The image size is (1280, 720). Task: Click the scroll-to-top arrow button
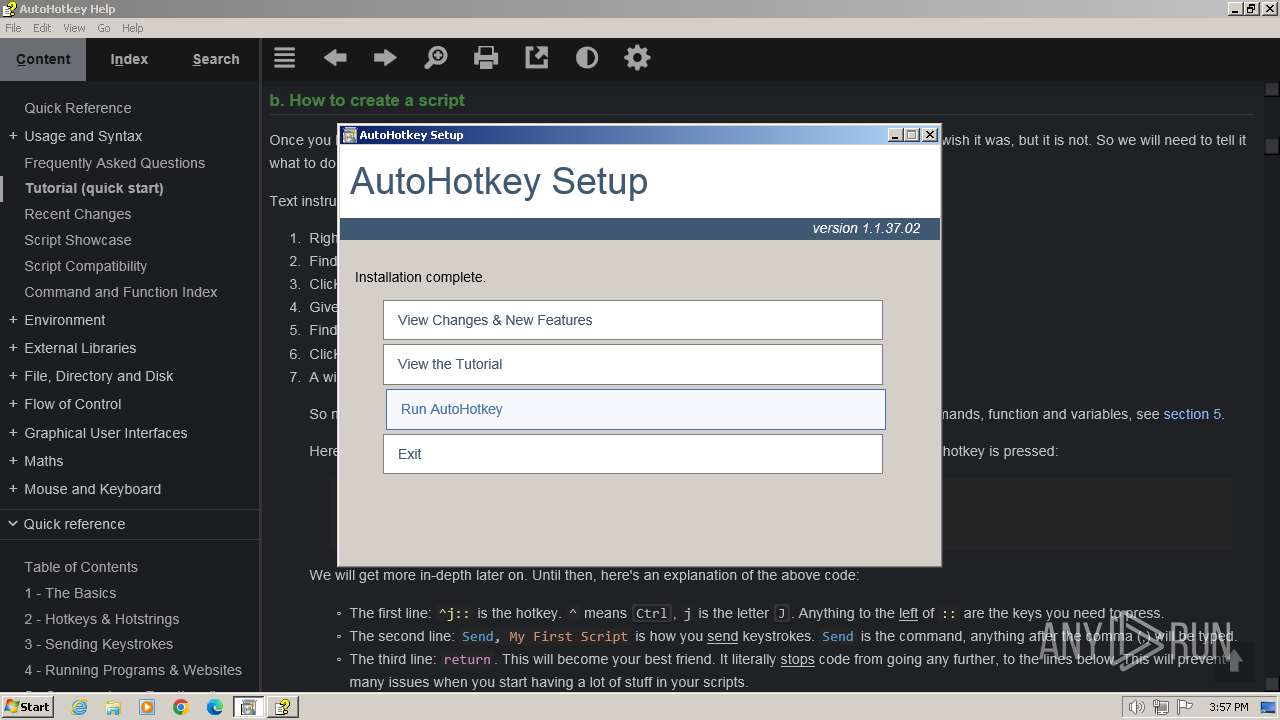(x=1233, y=661)
